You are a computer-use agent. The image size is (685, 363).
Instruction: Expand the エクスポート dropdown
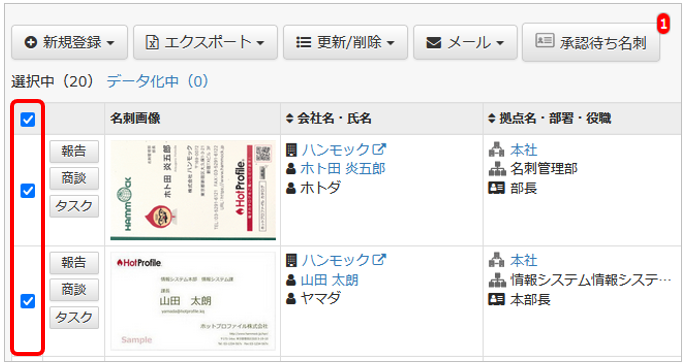pyautogui.click(x=205, y=42)
